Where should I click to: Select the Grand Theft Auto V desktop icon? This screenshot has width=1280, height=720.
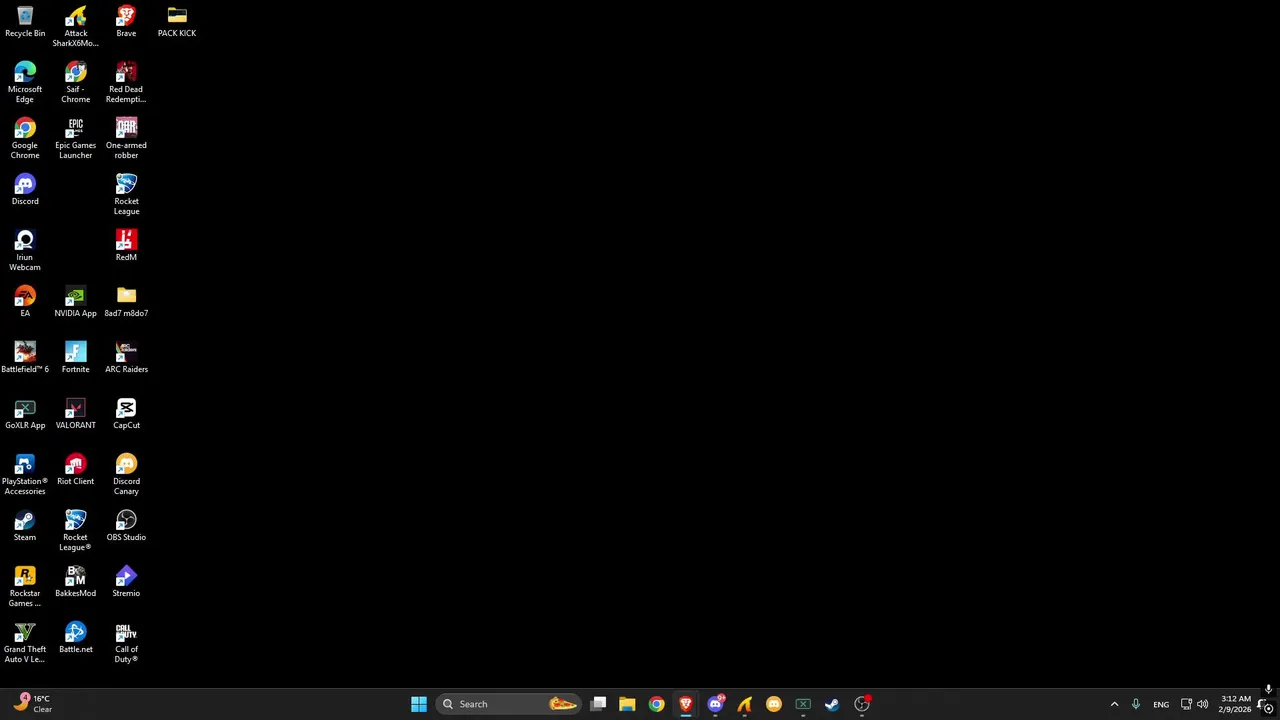[x=25, y=642]
